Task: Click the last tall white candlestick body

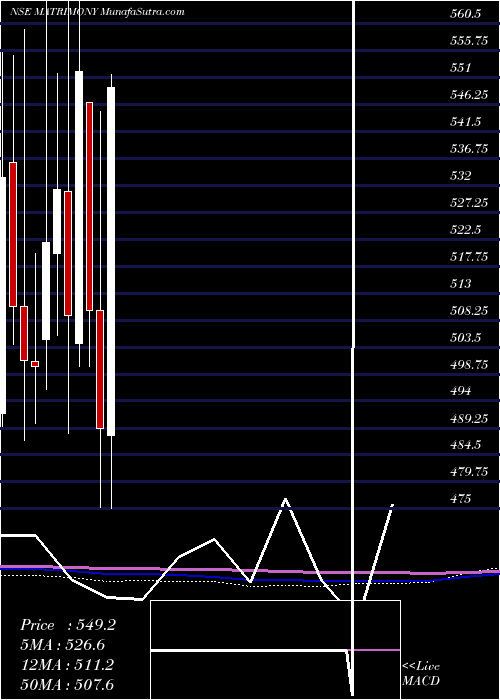Action: point(111,262)
